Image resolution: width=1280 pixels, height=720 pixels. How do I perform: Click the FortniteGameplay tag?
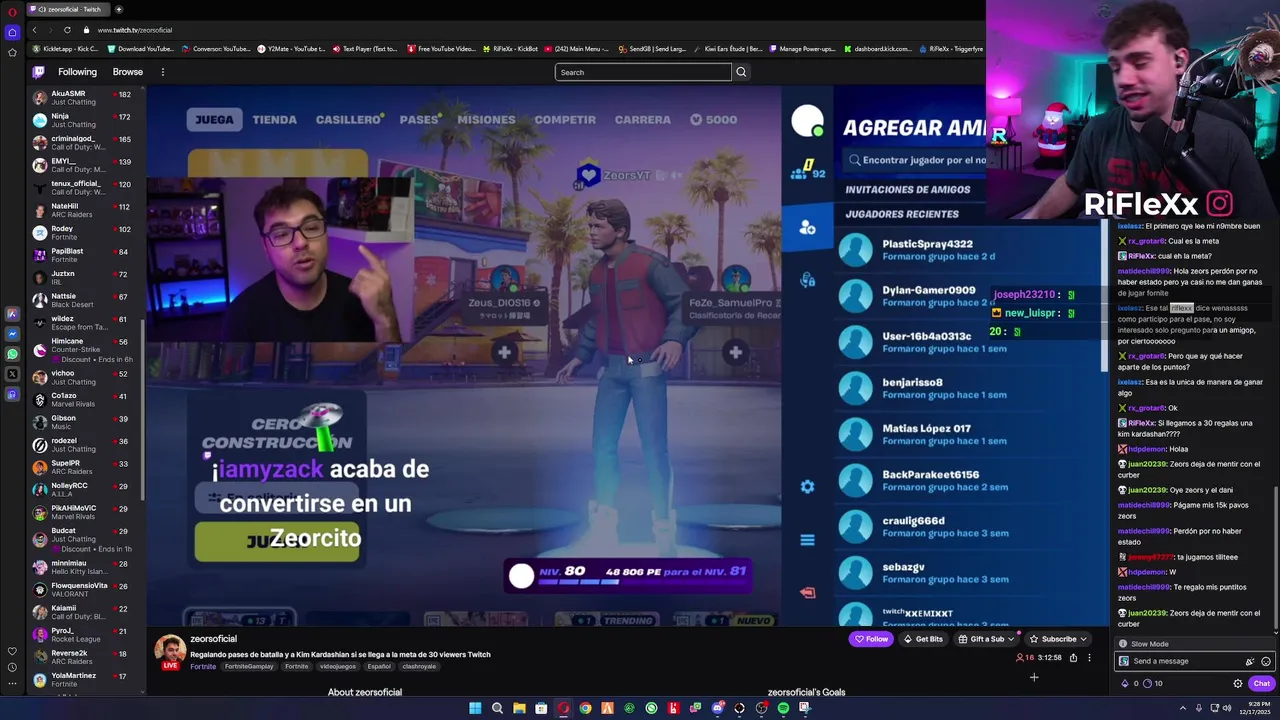tap(250, 667)
